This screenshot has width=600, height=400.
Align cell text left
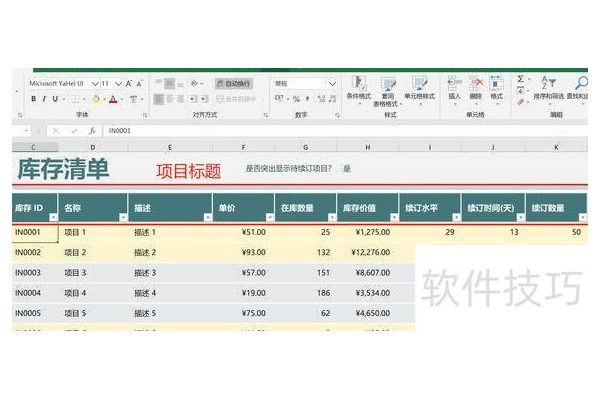tap(159, 99)
